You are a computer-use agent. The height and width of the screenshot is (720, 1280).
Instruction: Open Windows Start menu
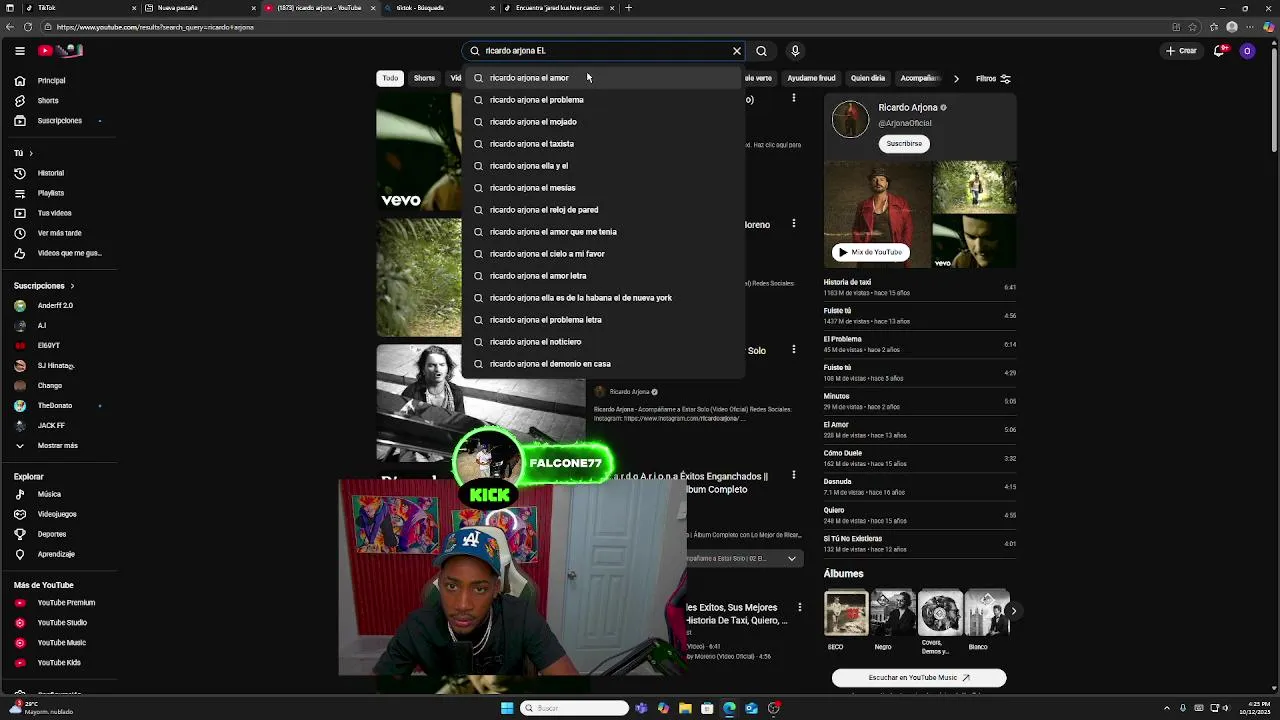pyautogui.click(x=507, y=708)
